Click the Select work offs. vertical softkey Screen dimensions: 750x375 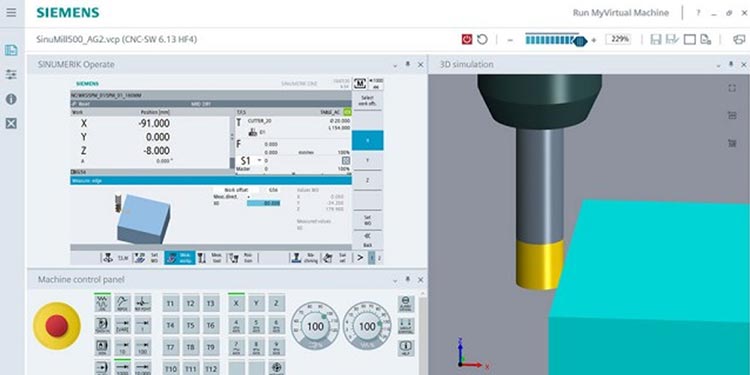coord(367,100)
